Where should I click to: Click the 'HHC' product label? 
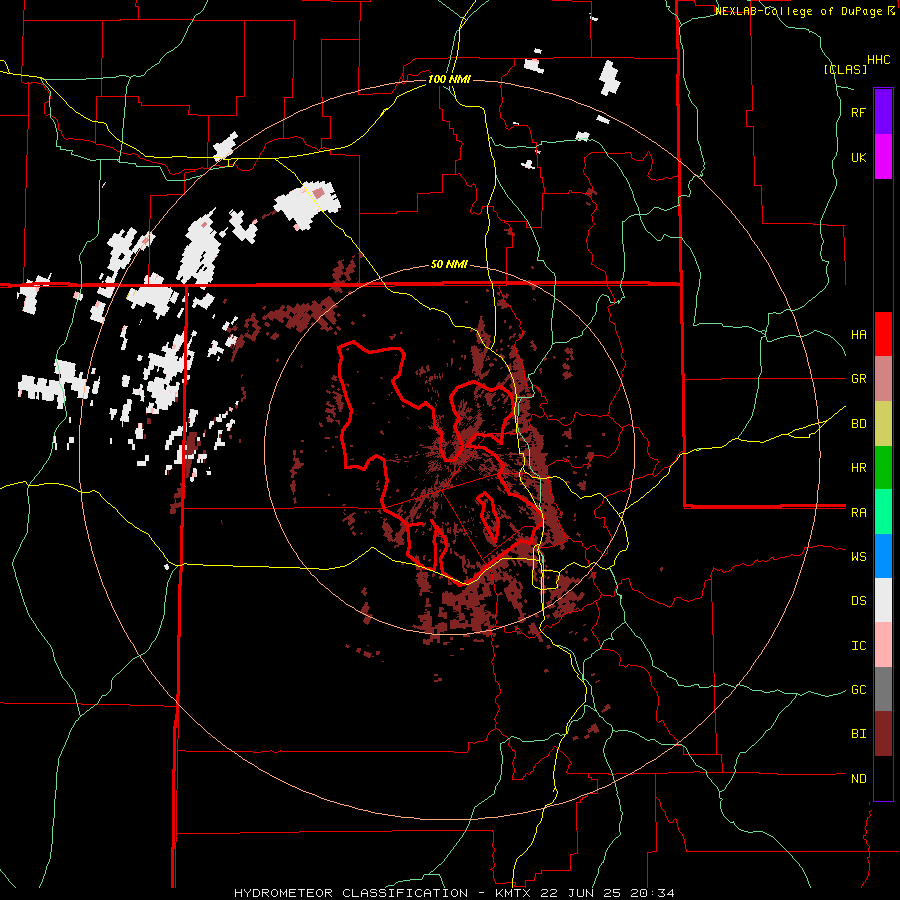(879, 60)
